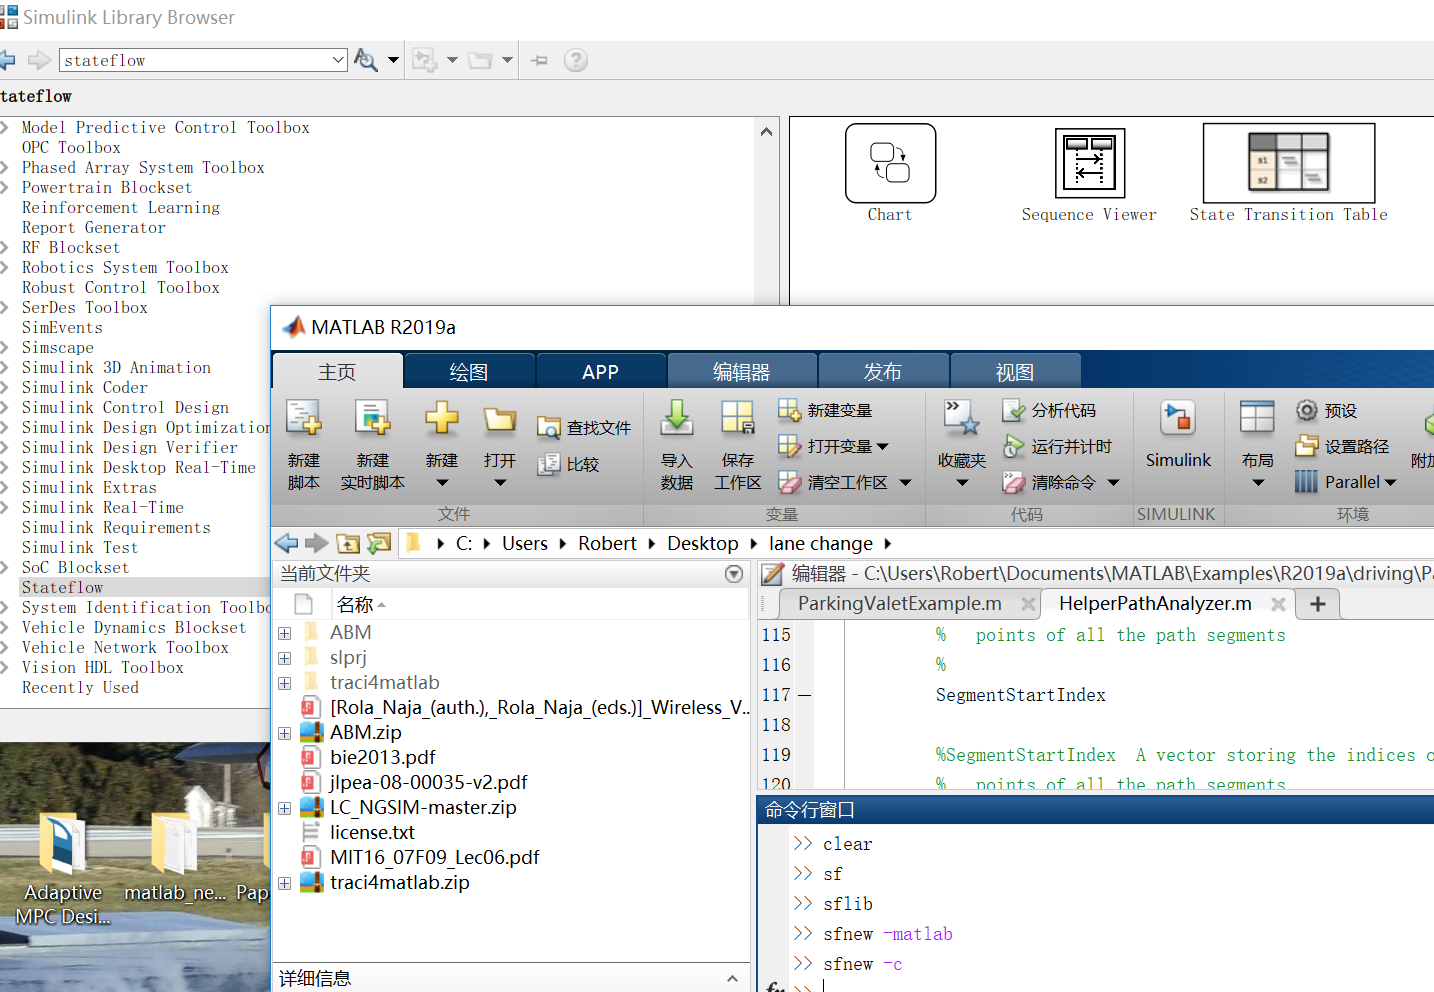Expand the LC_NGSIM-master.zip archive node
The width and height of the screenshot is (1434, 992).
coord(285,808)
